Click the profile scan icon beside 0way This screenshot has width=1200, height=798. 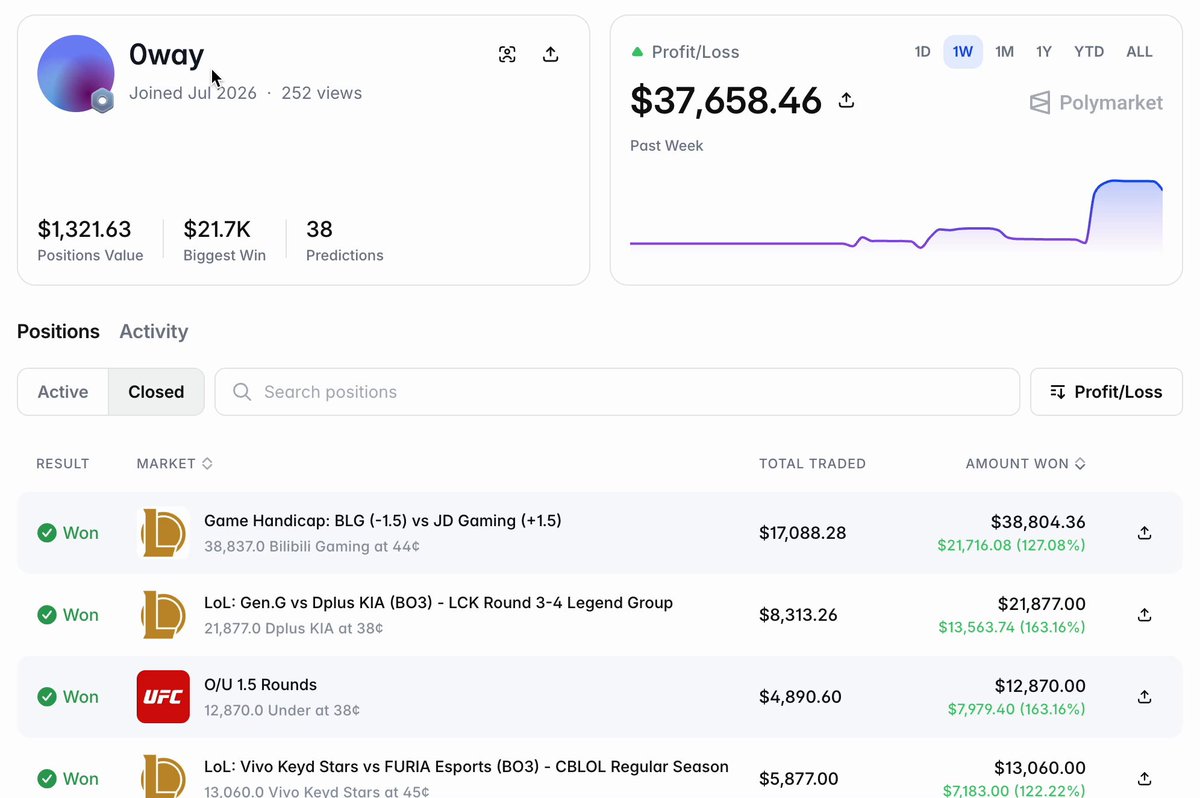[x=507, y=54]
